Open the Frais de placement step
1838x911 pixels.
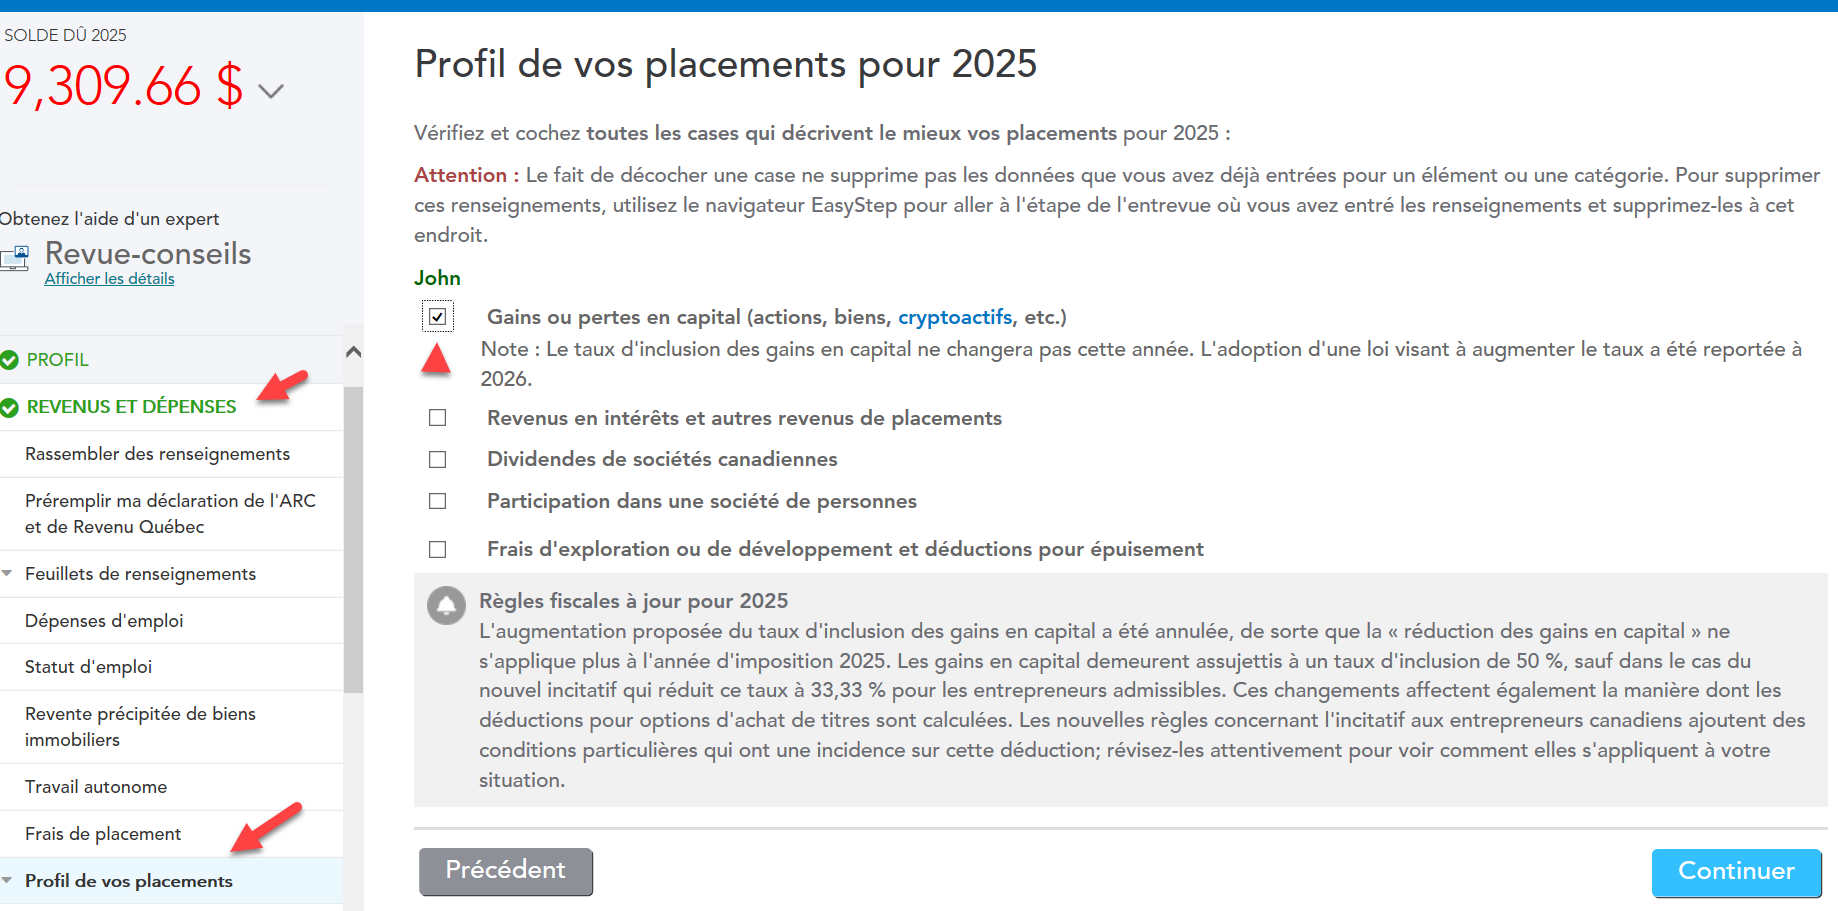[103, 834]
